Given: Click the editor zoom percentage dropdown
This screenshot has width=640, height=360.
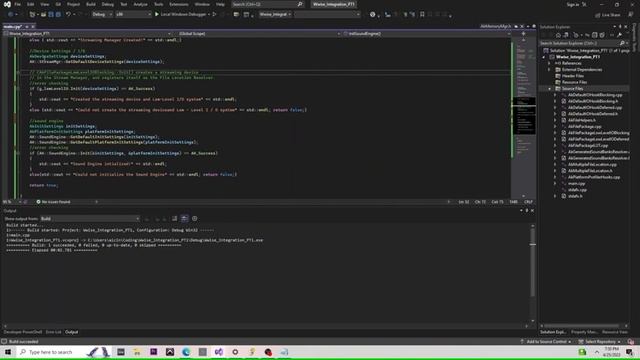Looking at the screenshot, I should point(12,202).
